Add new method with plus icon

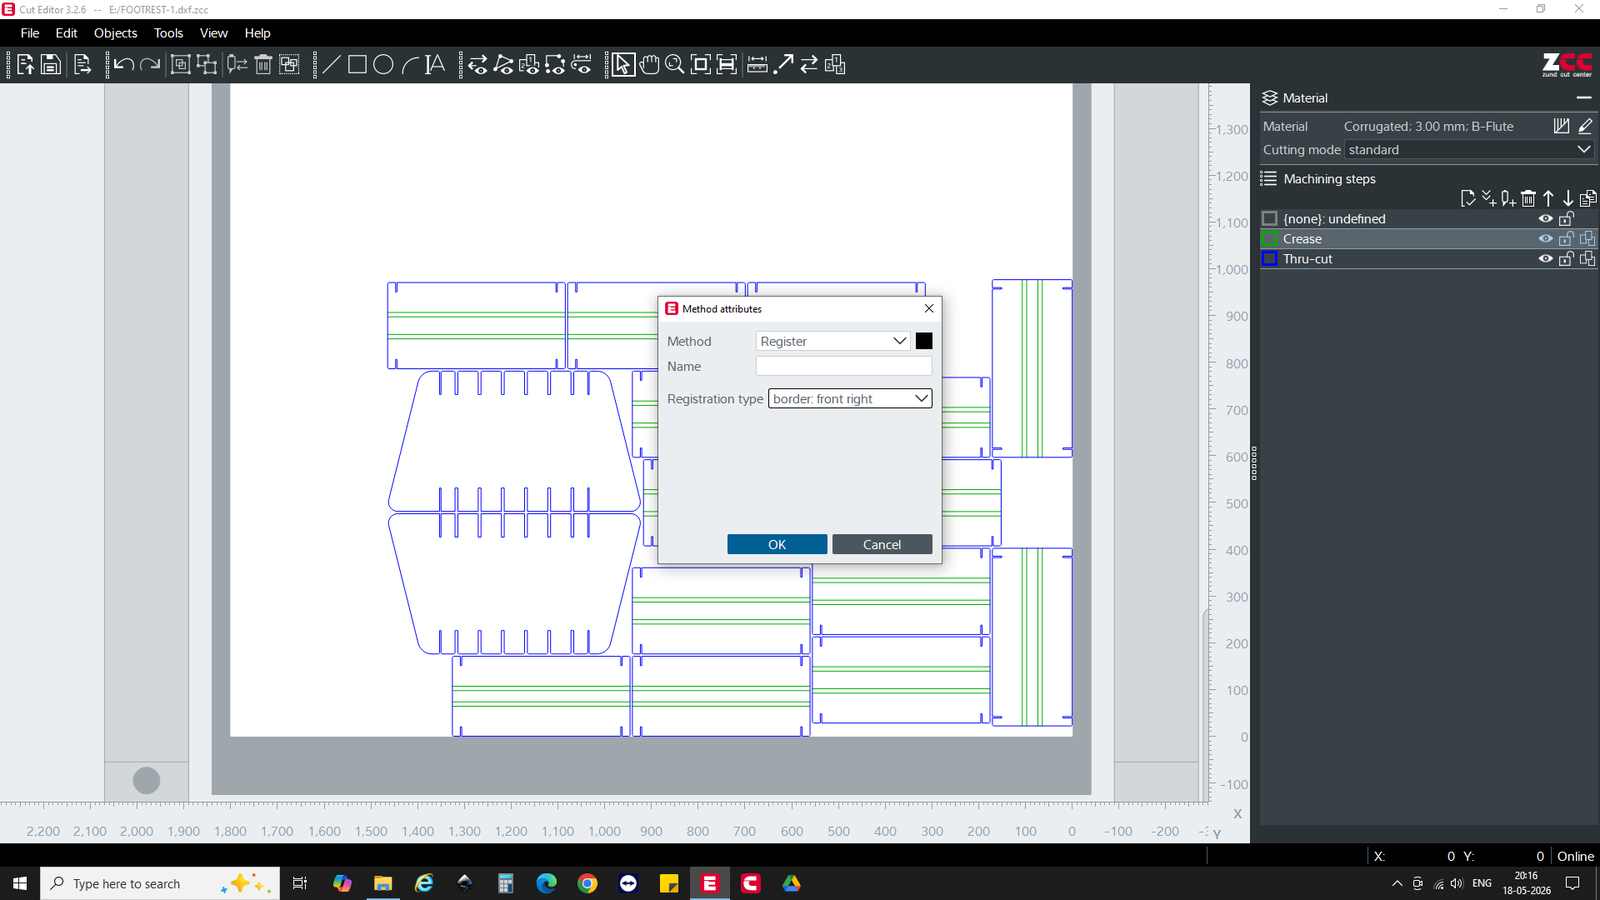[1508, 198]
